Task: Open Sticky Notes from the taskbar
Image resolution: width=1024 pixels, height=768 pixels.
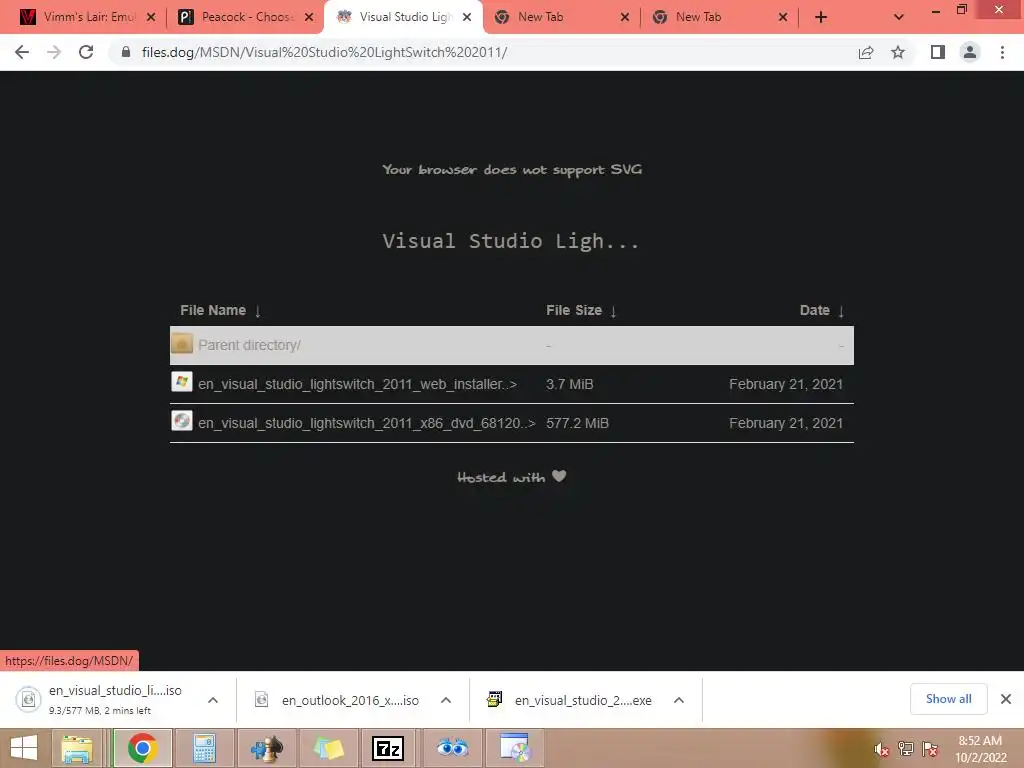Action: pyautogui.click(x=328, y=748)
